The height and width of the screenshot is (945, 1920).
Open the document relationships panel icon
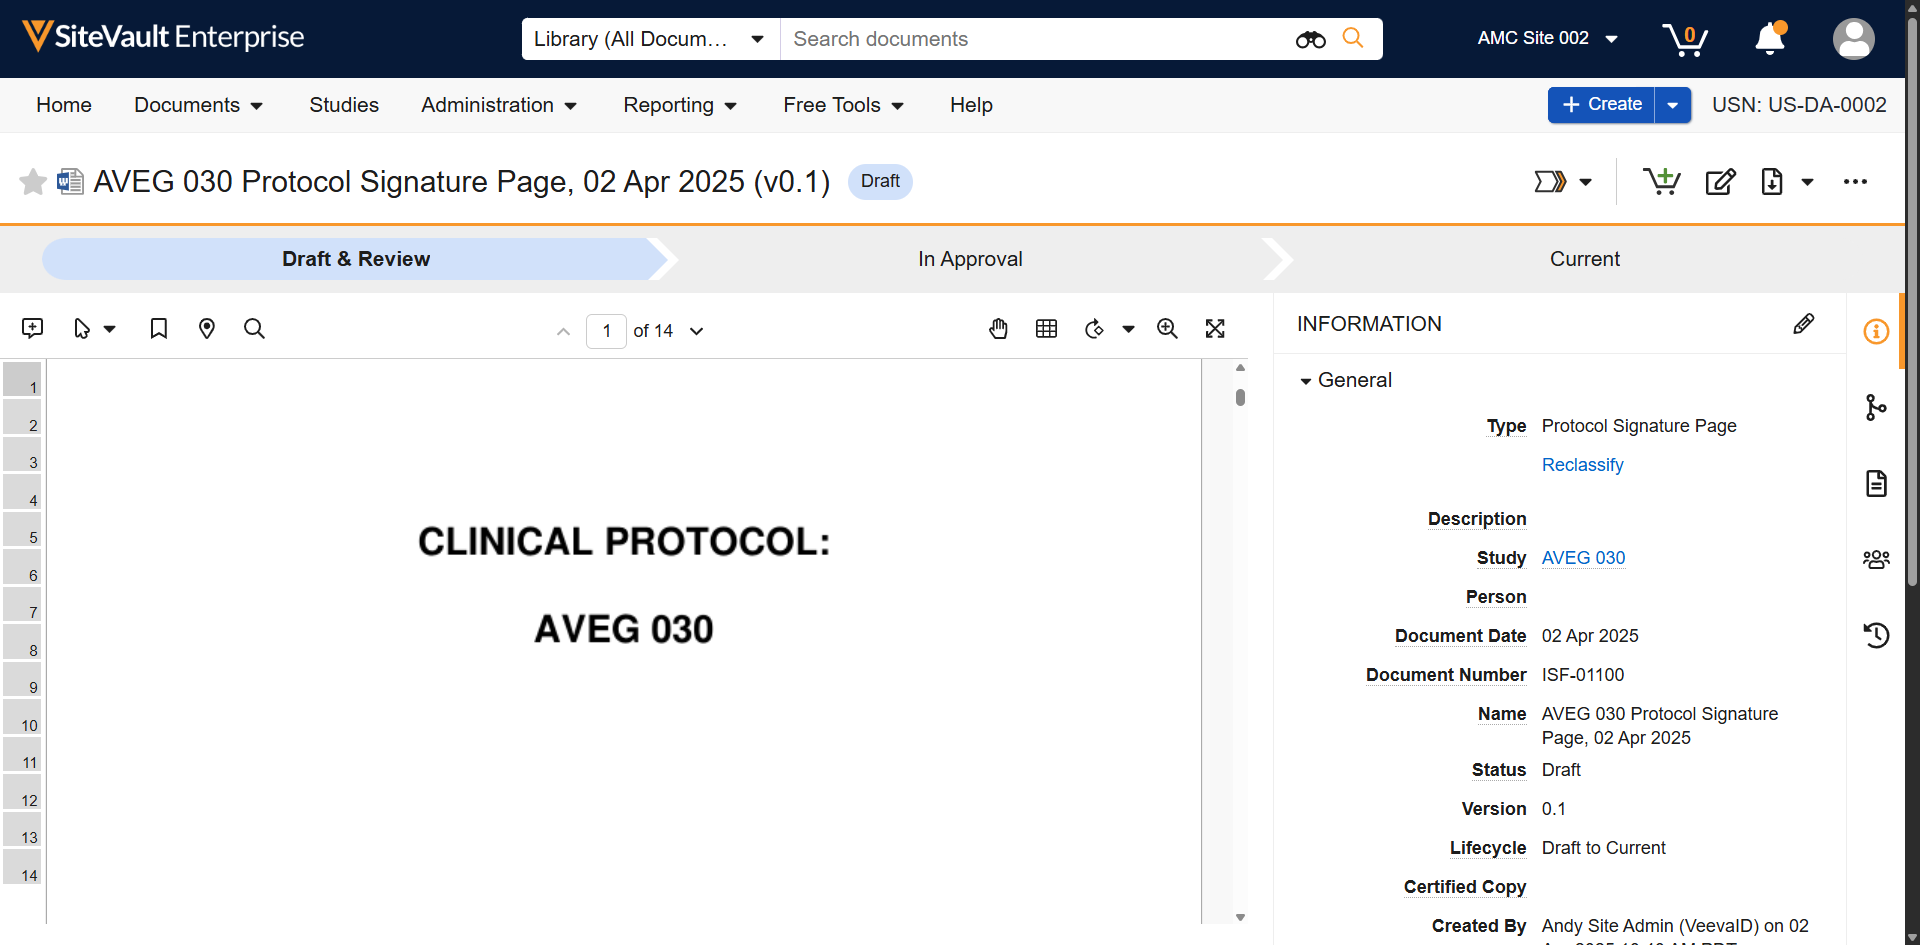pyautogui.click(x=1876, y=407)
